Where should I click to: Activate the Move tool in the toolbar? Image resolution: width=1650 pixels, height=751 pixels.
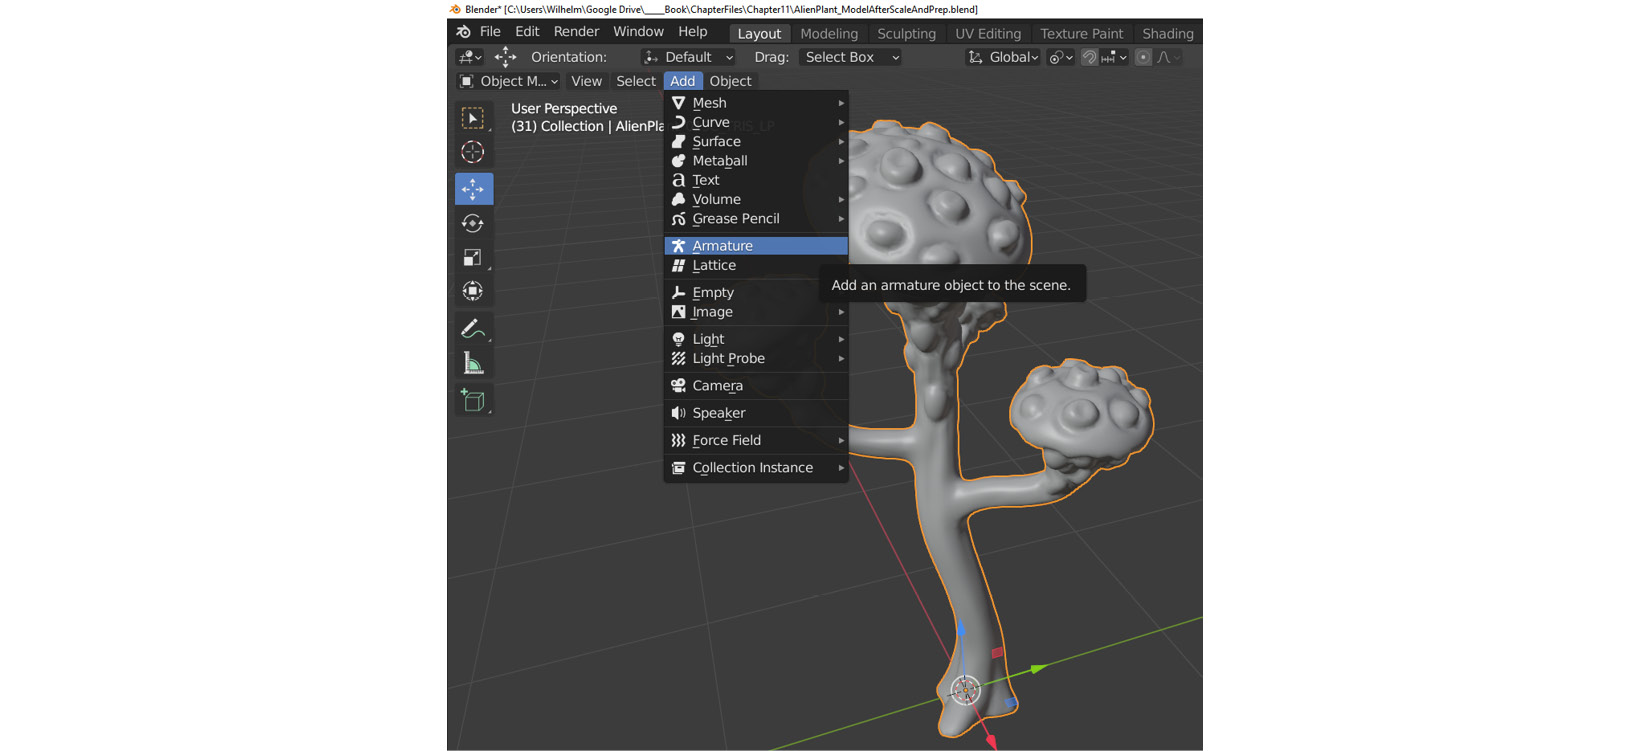(473, 188)
